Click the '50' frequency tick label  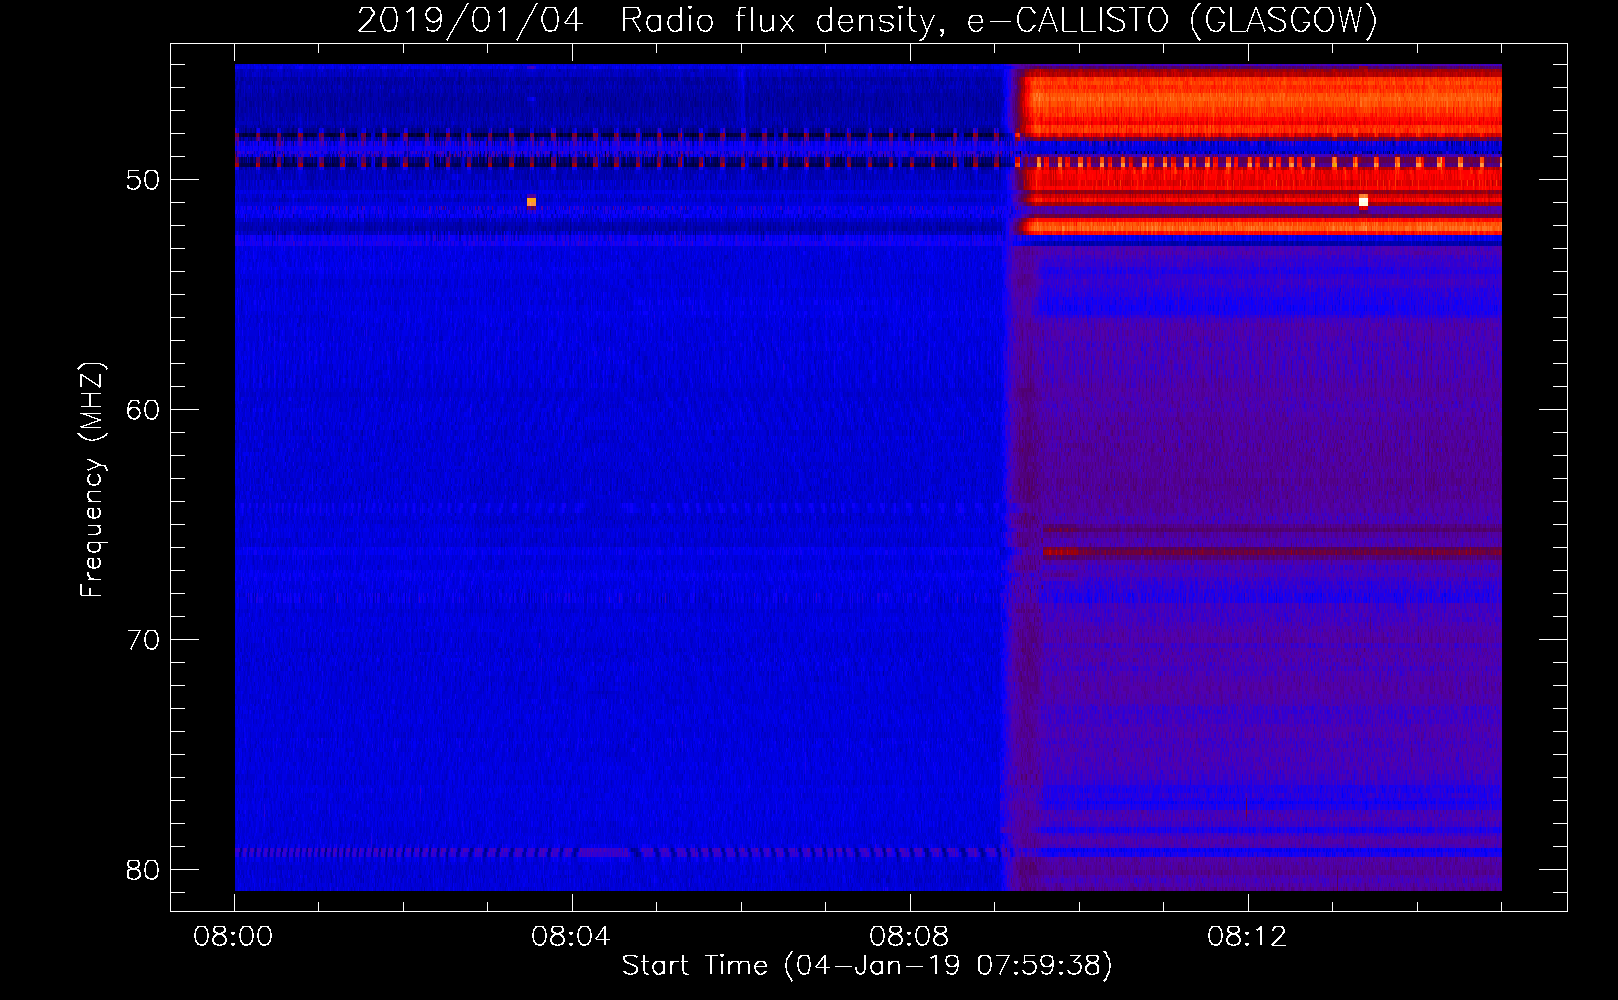(x=144, y=180)
